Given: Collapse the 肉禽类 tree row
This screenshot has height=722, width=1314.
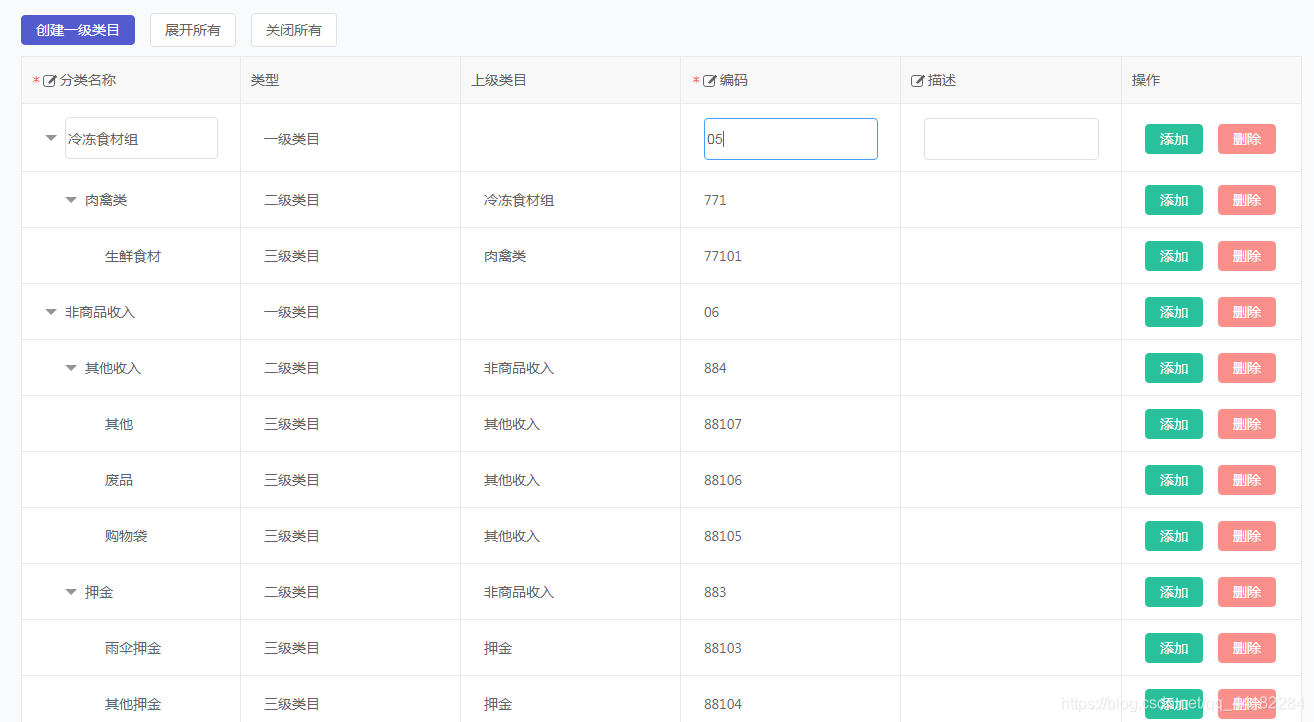Looking at the screenshot, I should tap(71, 200).
